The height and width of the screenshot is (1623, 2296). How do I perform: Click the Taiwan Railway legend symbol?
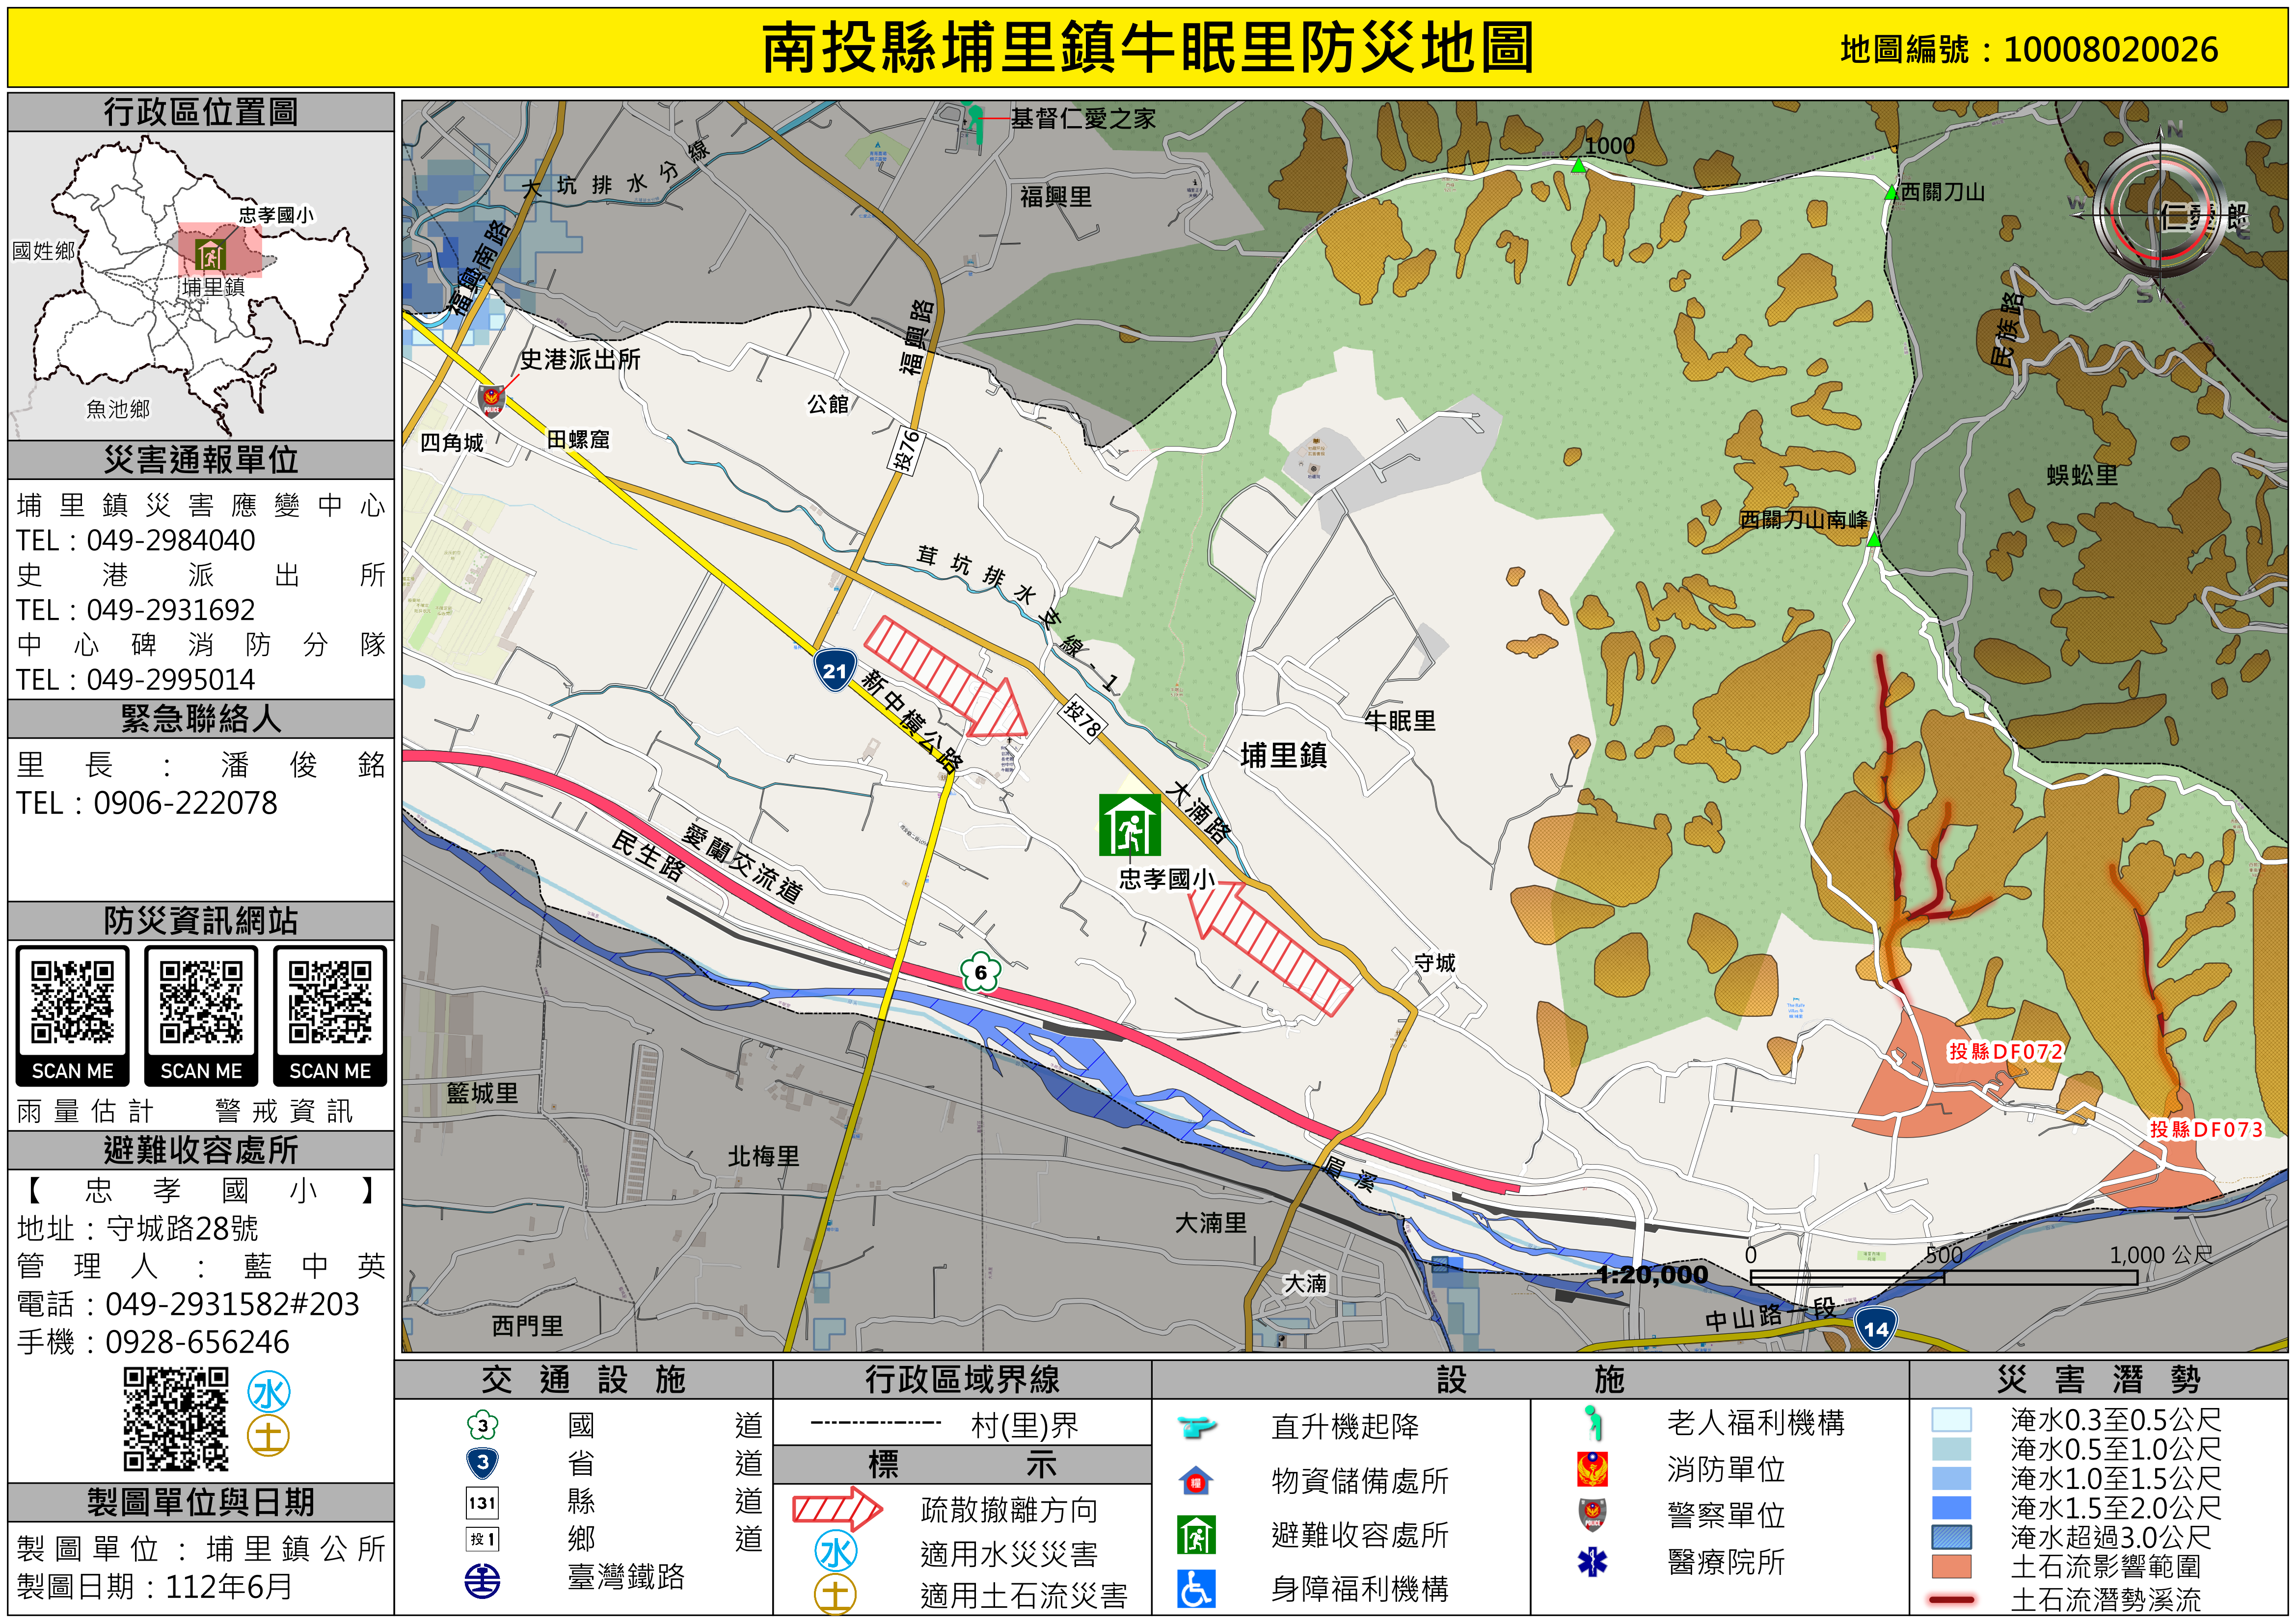coord(483,1581)
